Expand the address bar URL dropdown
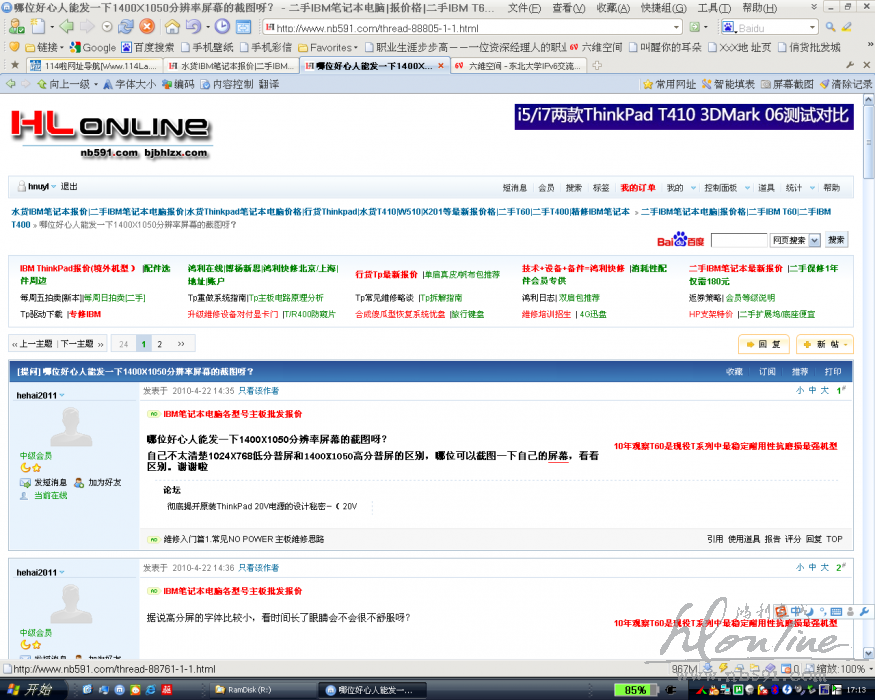The image size is (875, 700). pos(677,27)
